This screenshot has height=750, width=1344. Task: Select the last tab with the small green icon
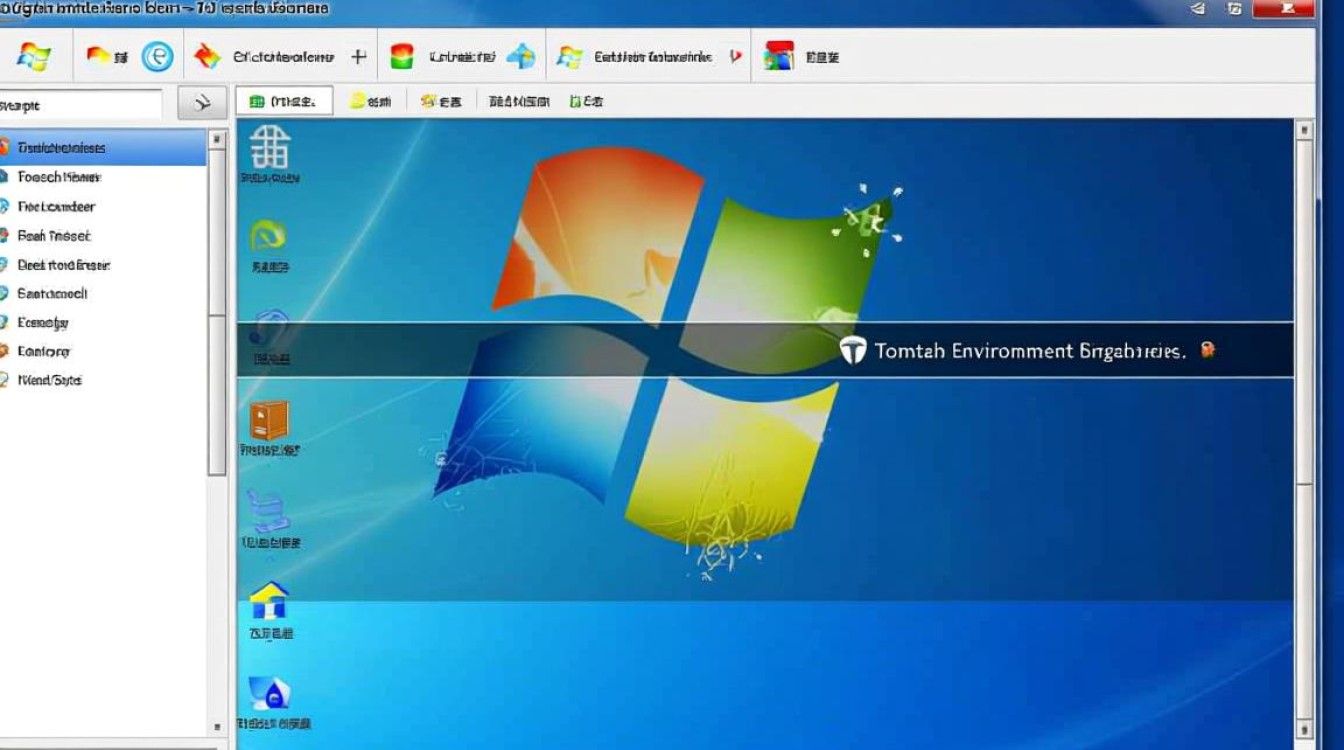pos(586,101)
